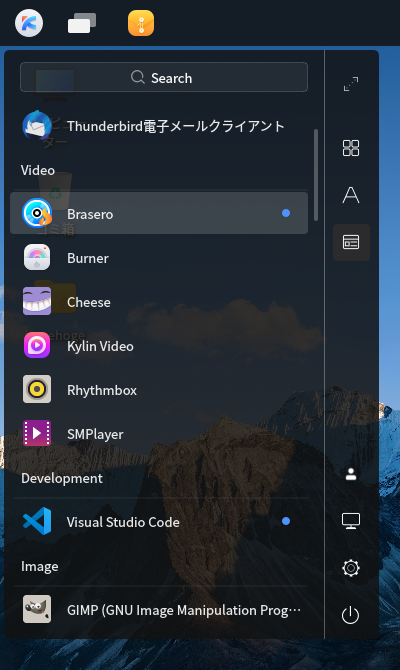This screenshot has height=670, width=400.
Task: Open the user account icon
Action: tap(351, 474)
